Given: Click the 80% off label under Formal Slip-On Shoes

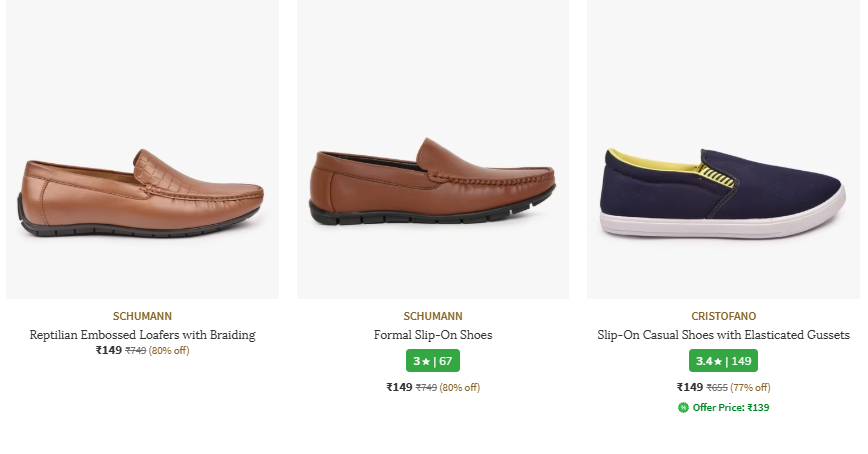Looking at the screenshot, I should pyautogui.click(x=460, y=388).
